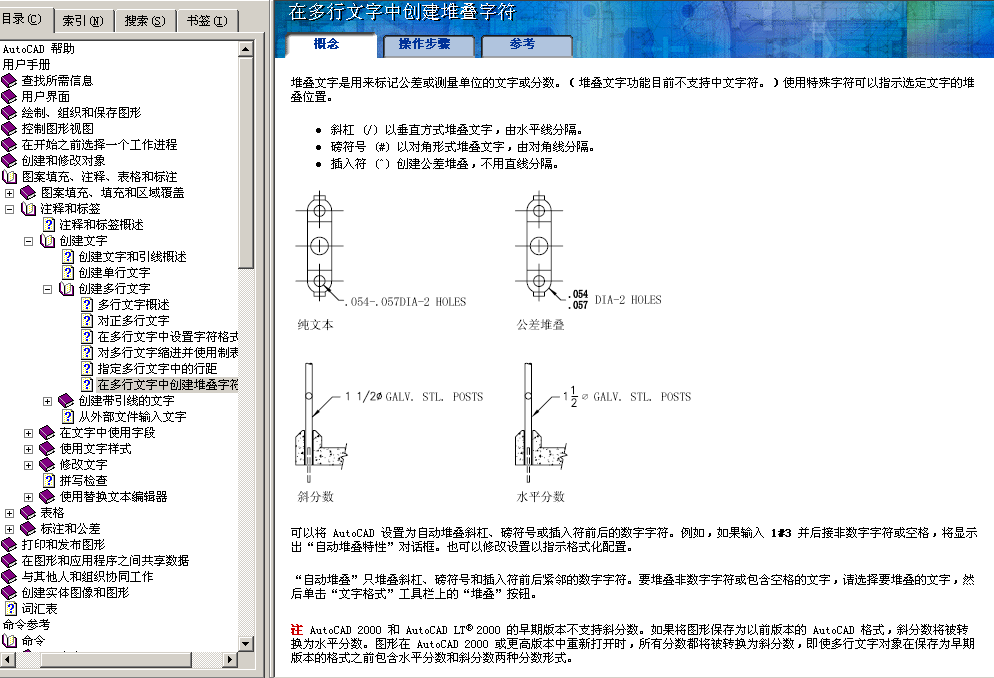Click the book icon beside 使用文字样式
The height and width of the screenshot is (678, 994).
48,449
